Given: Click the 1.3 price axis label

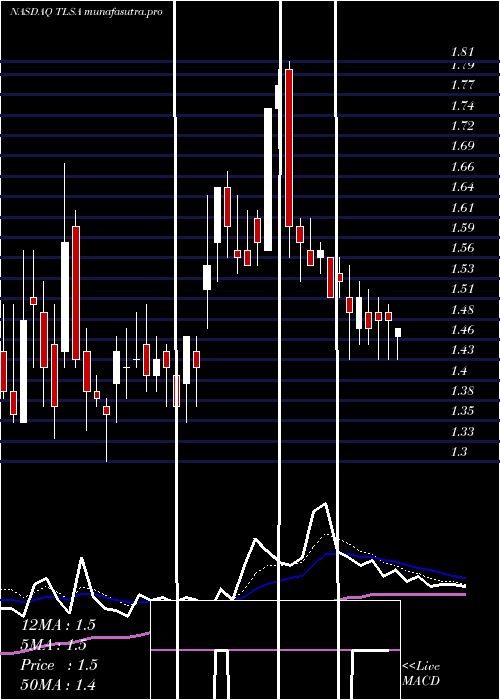Looking at the screenshot, I should point(459,452).
